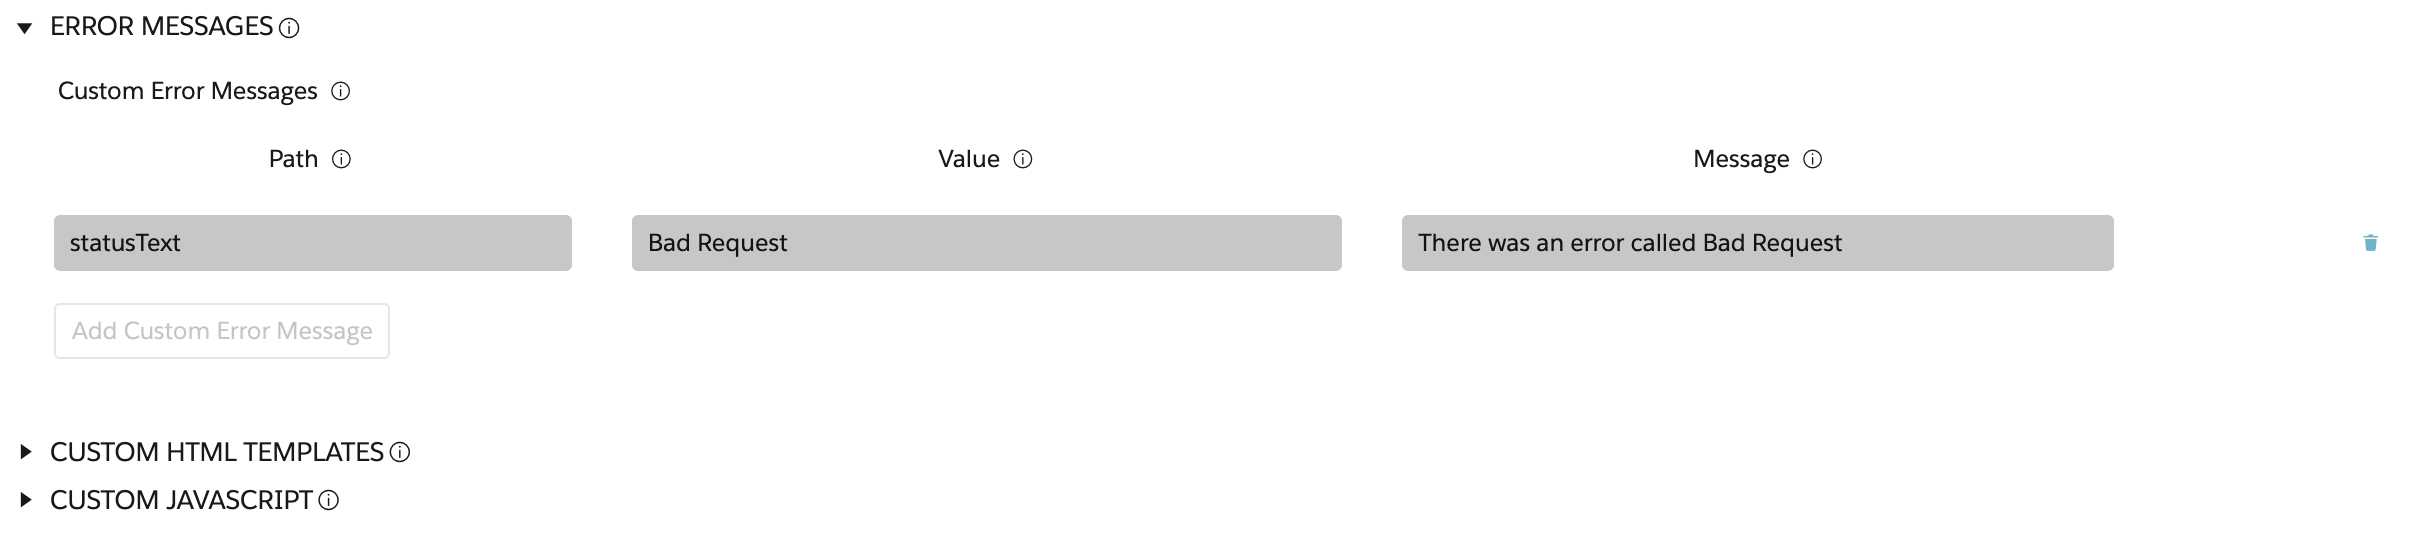Viewport: 2434px width, 540px height.
Task: Click the error message text field
Action: tap(1757, 243)
